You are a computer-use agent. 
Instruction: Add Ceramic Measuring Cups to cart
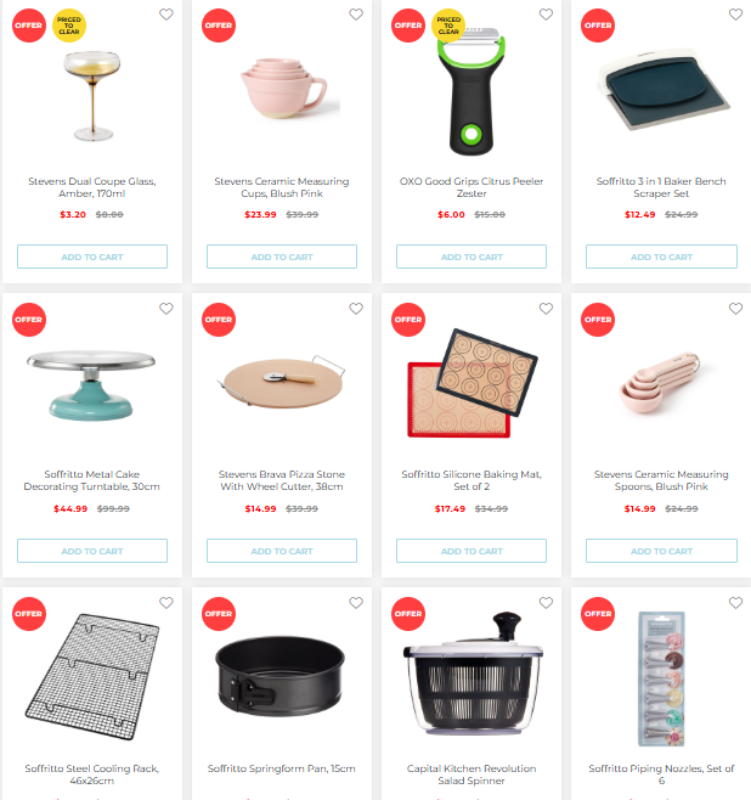click(282, 257)
